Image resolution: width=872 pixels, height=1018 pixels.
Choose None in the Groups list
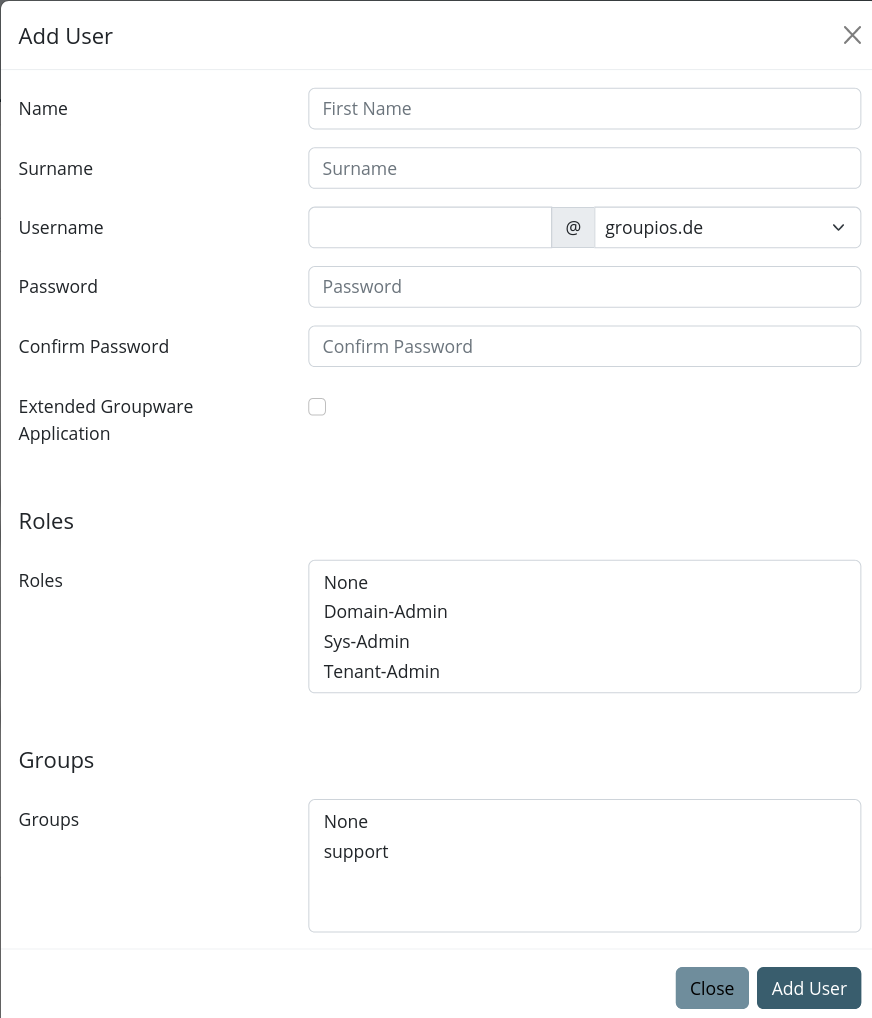(345, 821)
